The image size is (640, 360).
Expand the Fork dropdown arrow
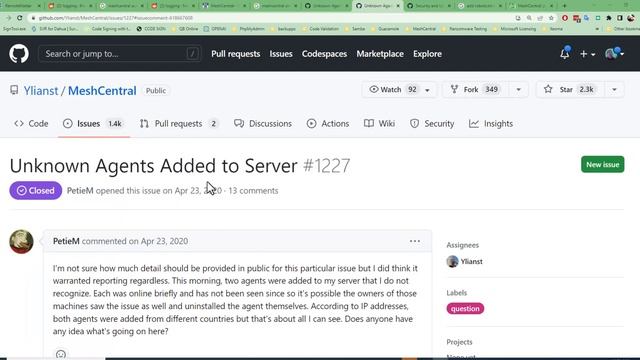coord(518,89)
